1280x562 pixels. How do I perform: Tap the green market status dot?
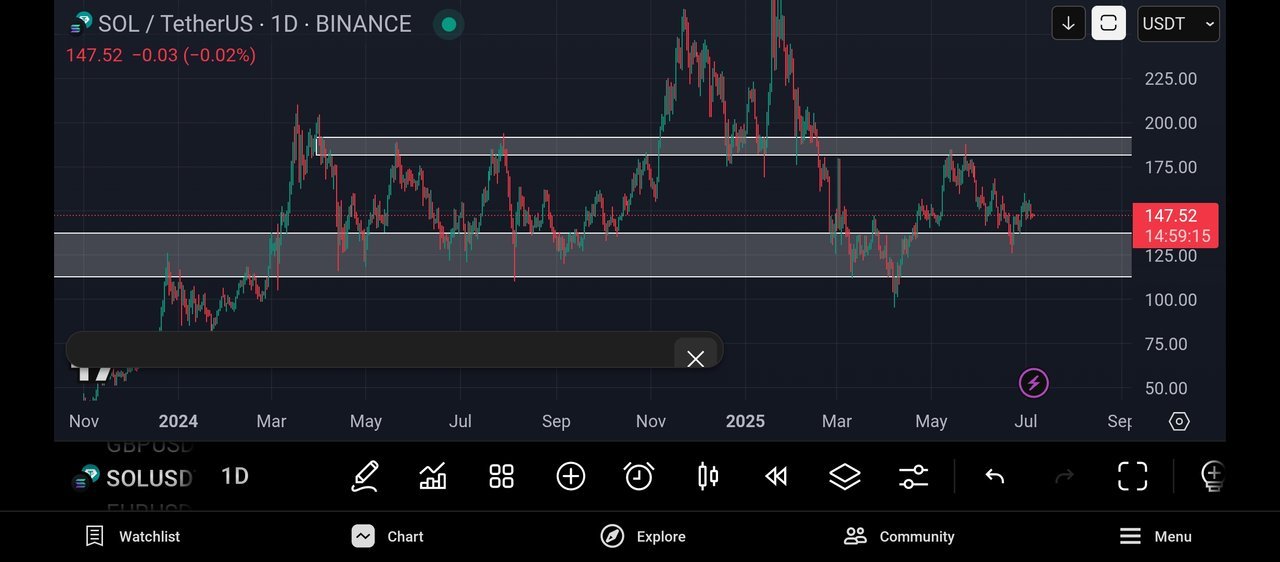(449, 24)
